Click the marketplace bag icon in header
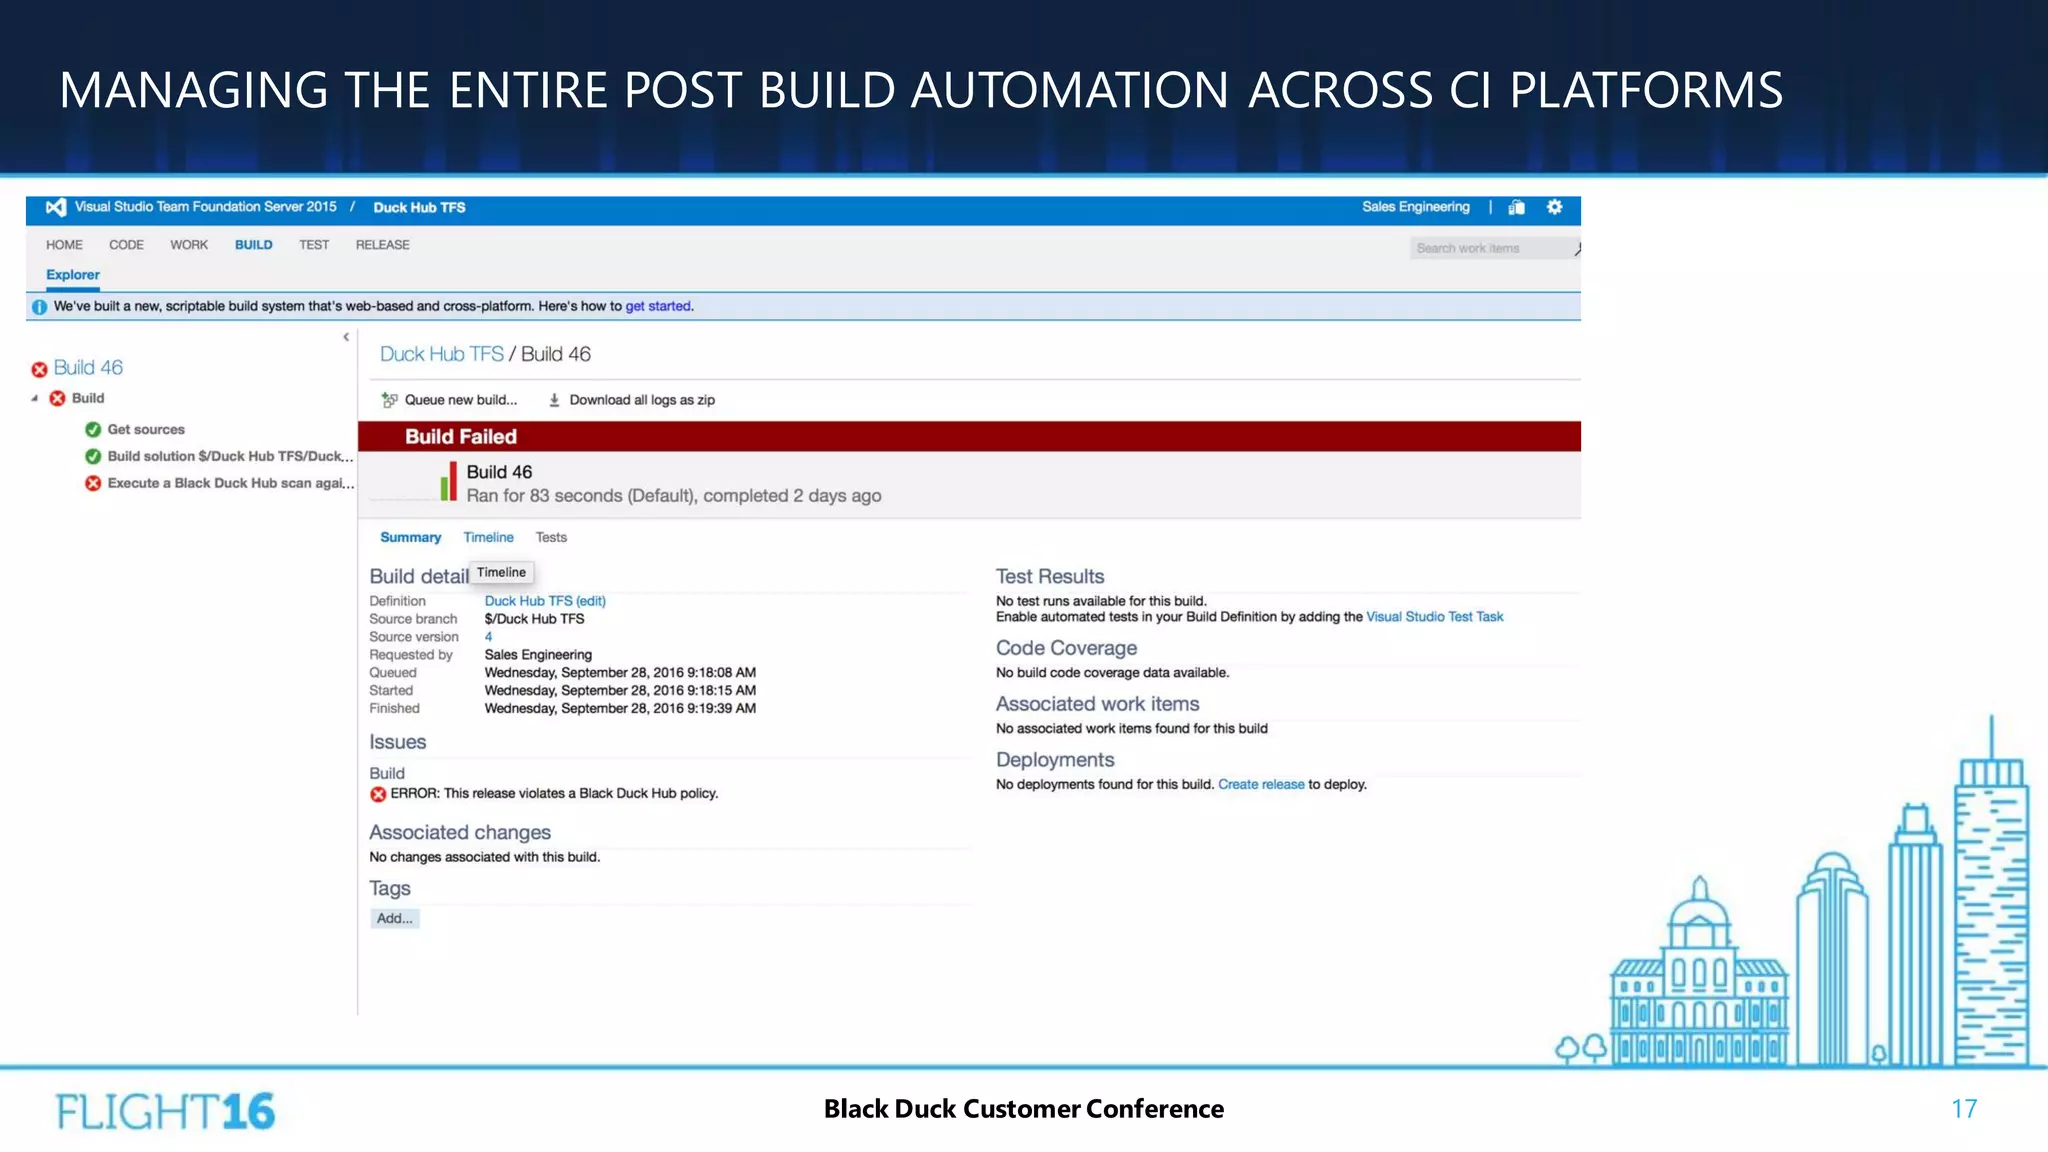The image size is (2048, 1152). coord(1517,207)
